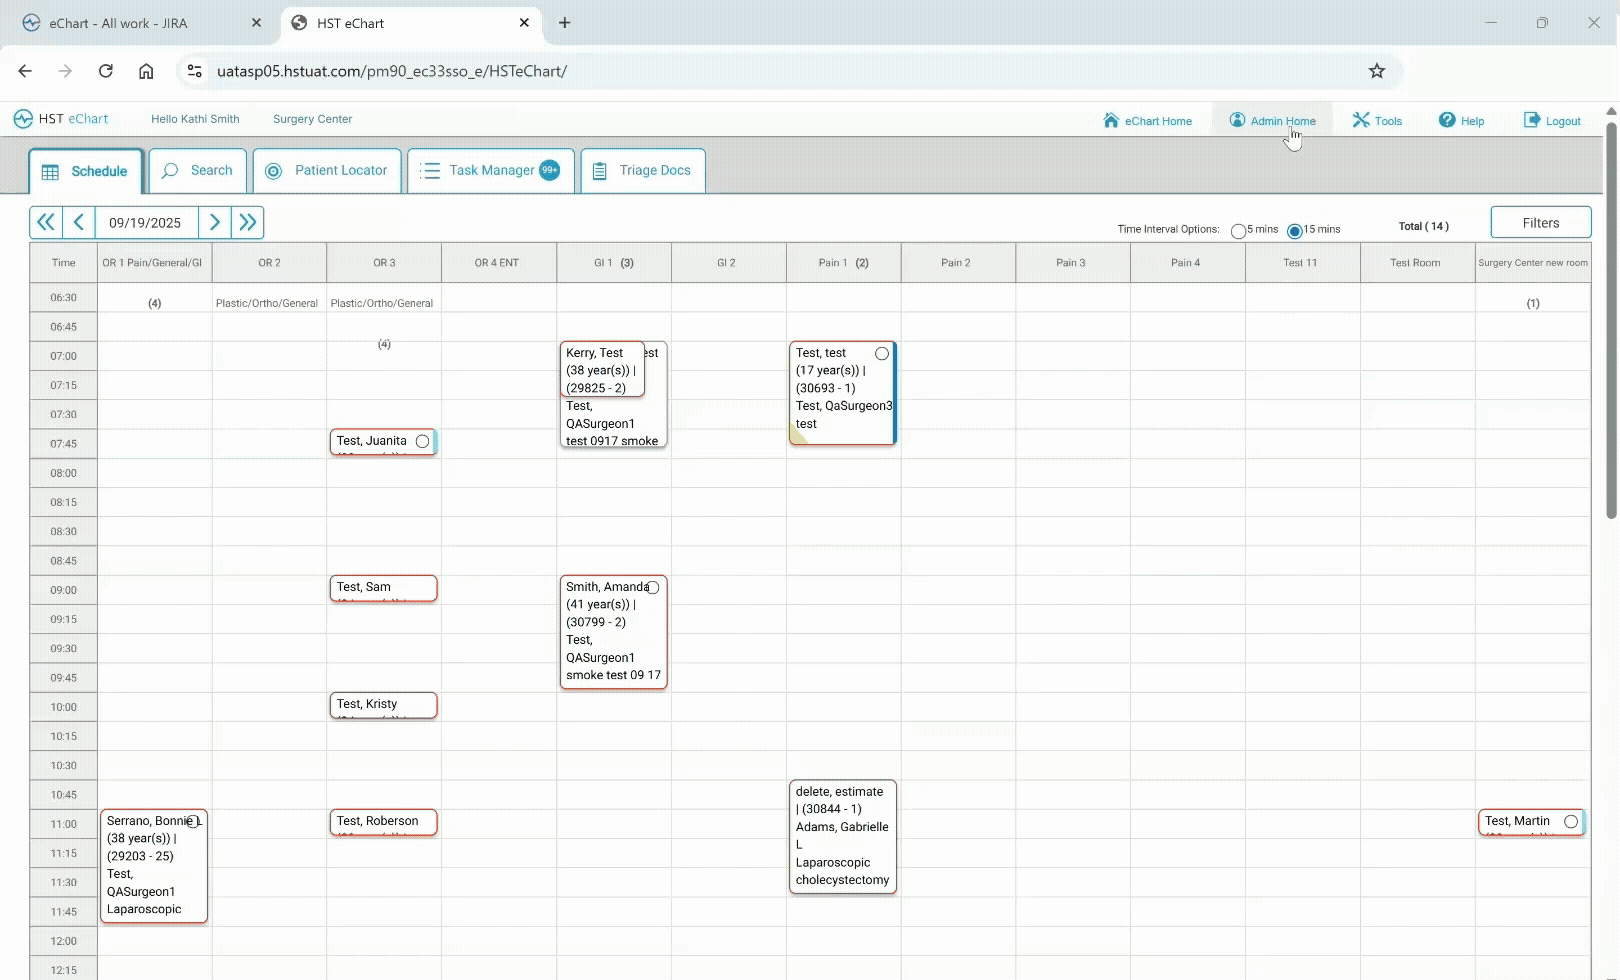Select the 15 mins time interval

coord(1295,231)
